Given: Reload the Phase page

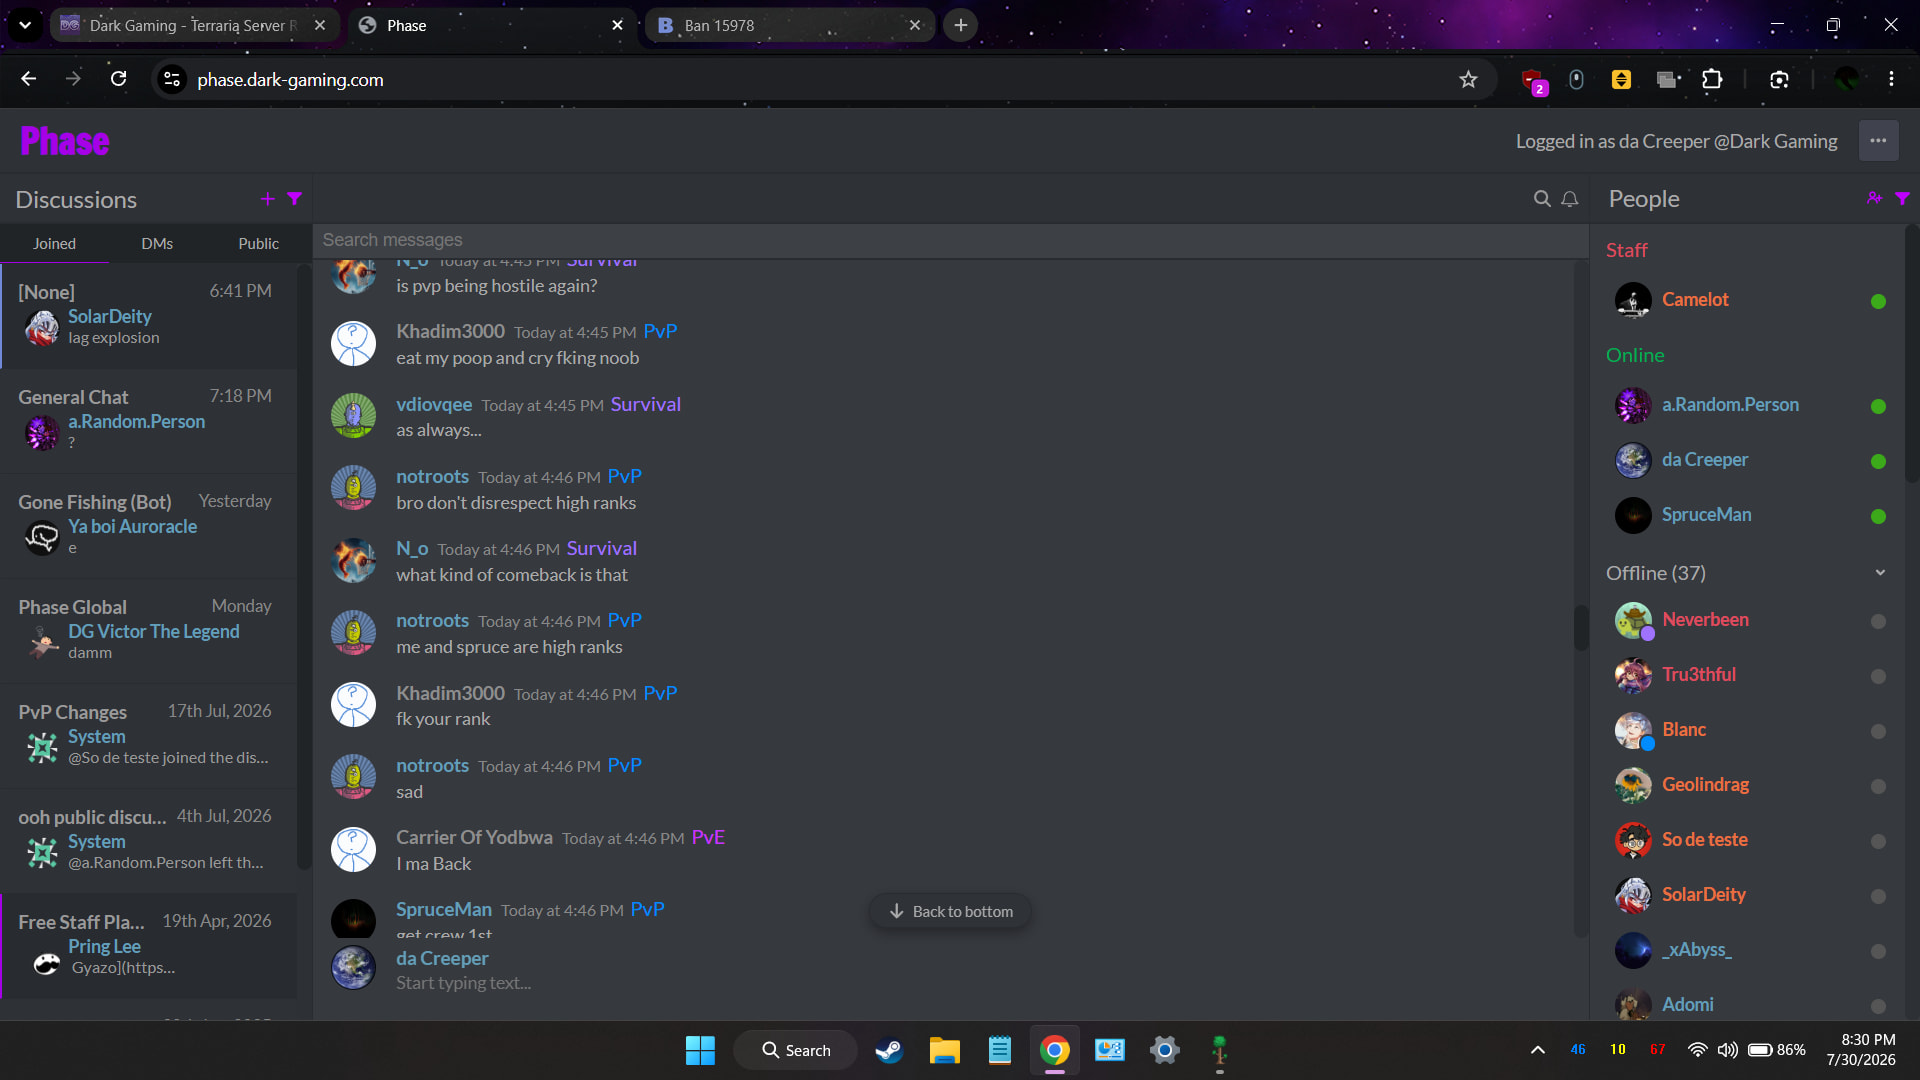Looking at the screenshot, I should pos(119,79).
